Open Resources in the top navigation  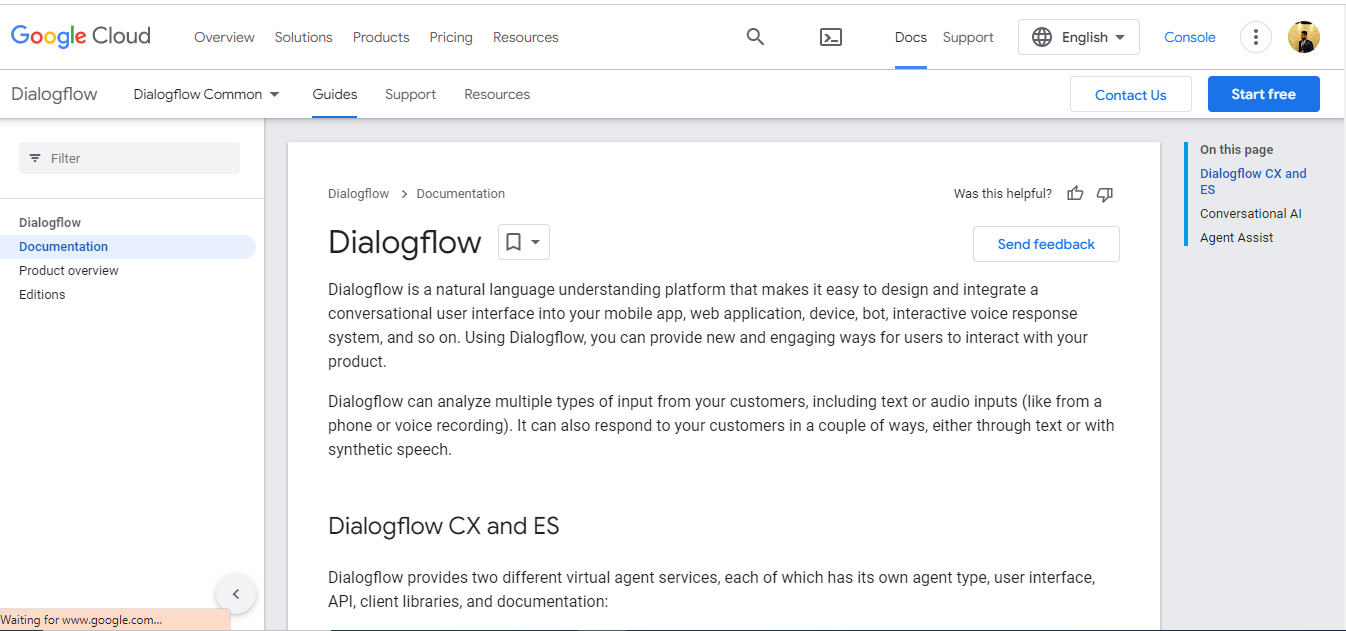pyautogui.click(x=525, y=37)
